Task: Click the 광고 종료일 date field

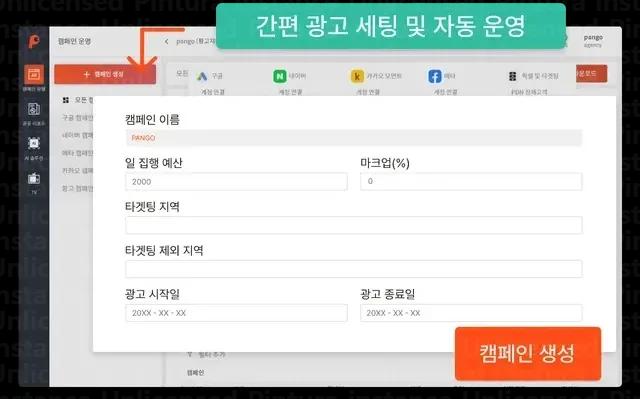Action: point(471,313)
